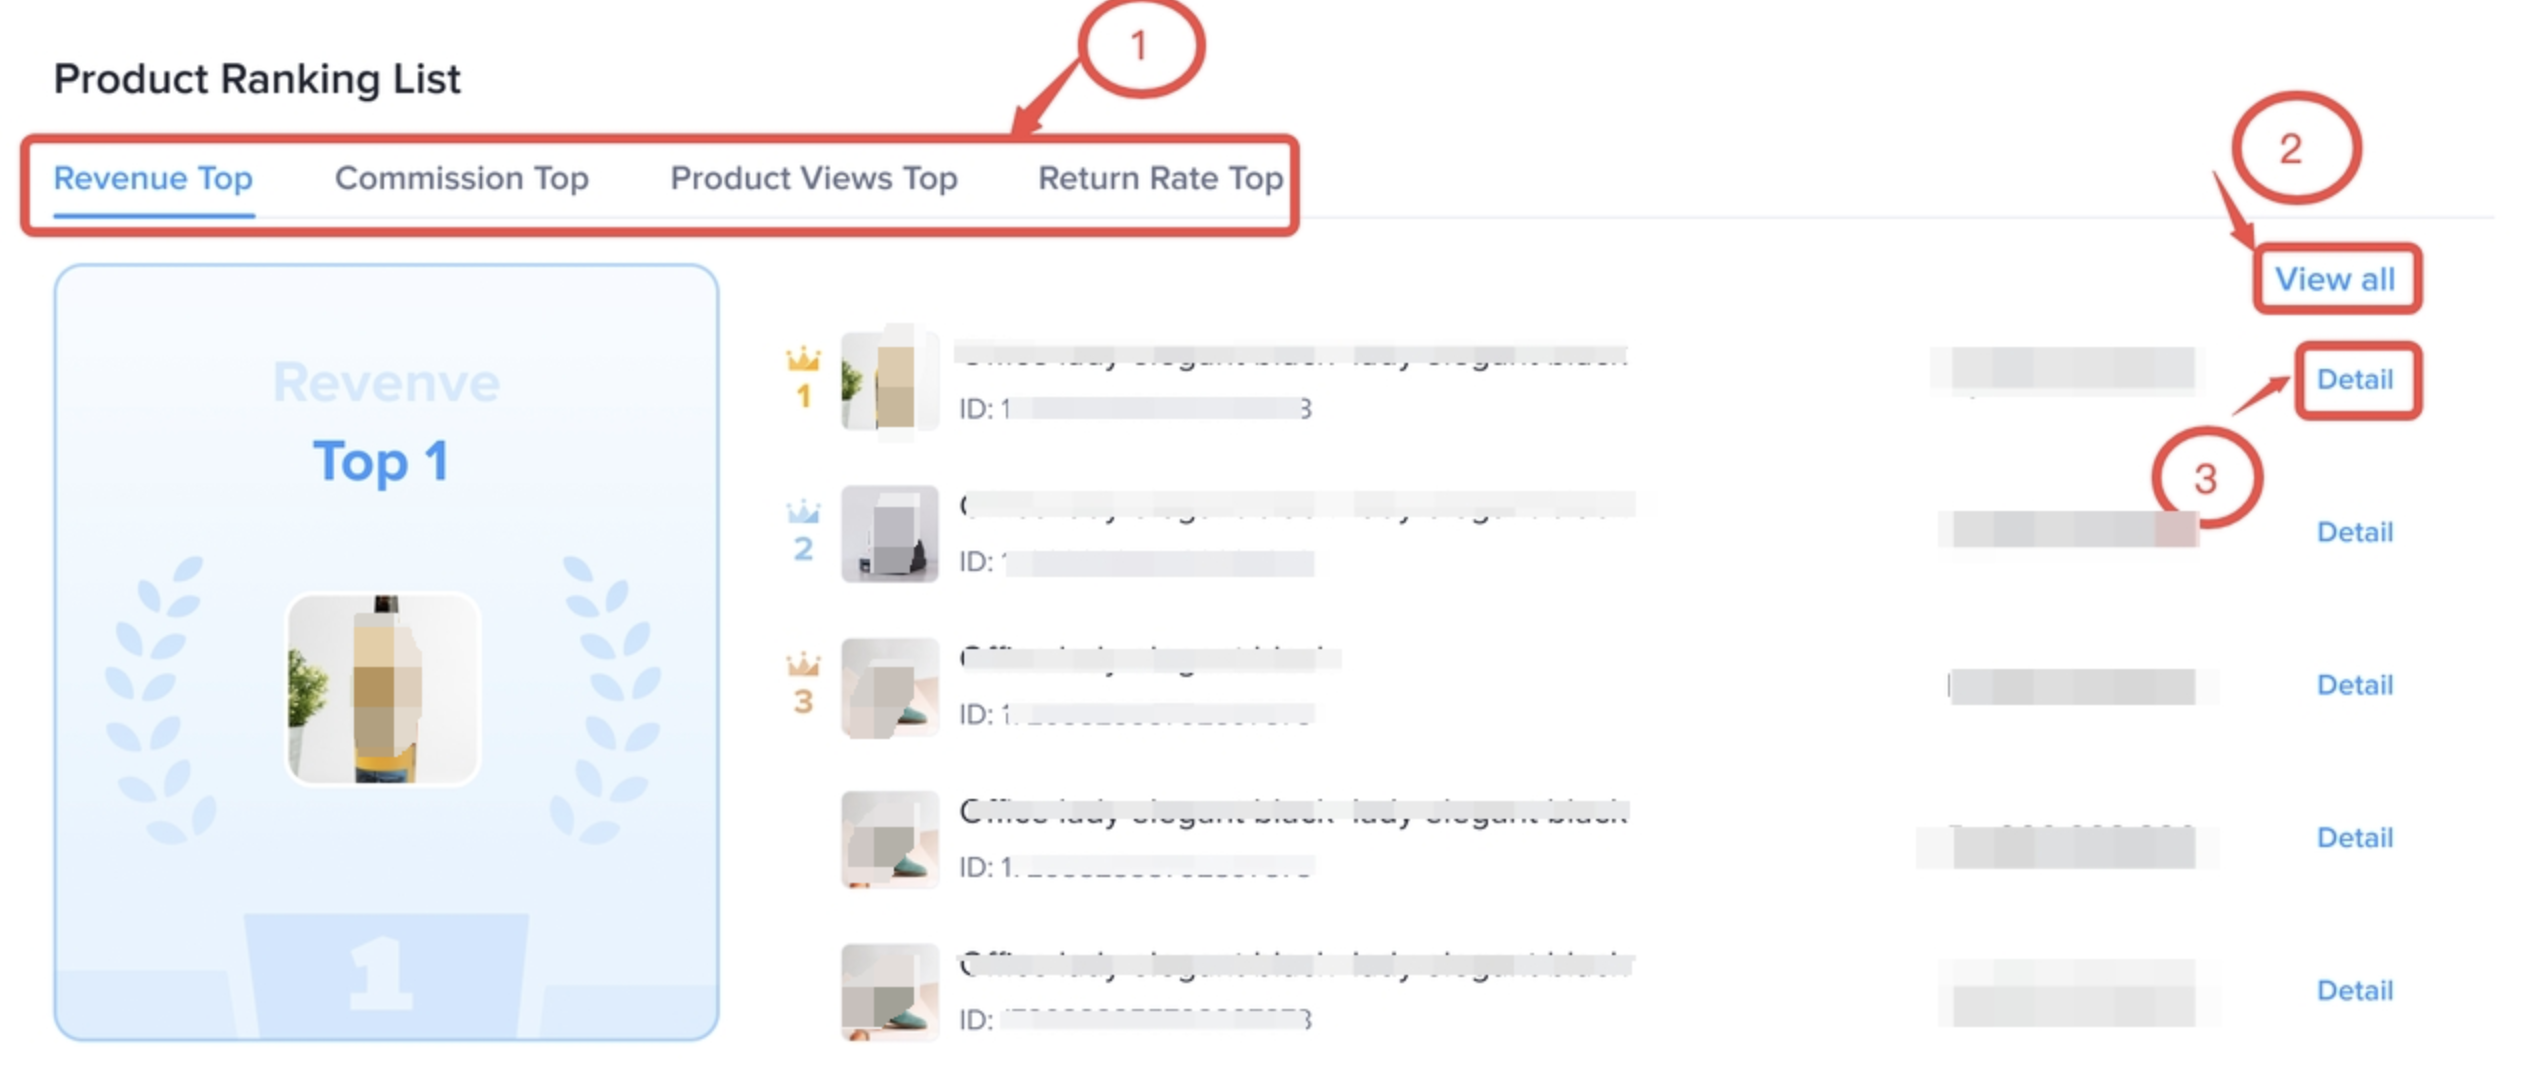Open Detail for the fourth product
The image size is (2534, 1084).
click(2355, 838)
